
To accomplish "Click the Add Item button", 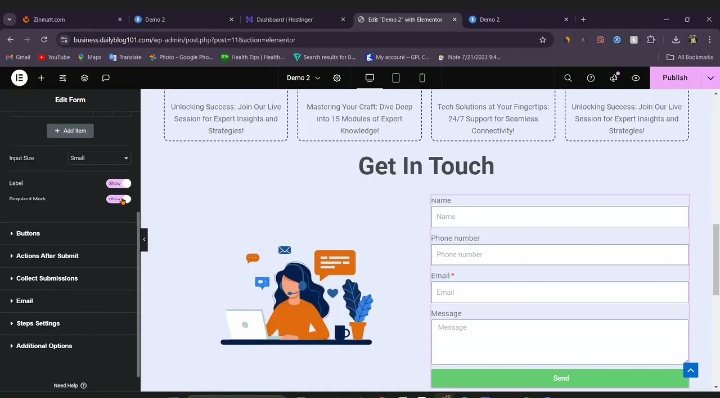I will tap(70, 131).
